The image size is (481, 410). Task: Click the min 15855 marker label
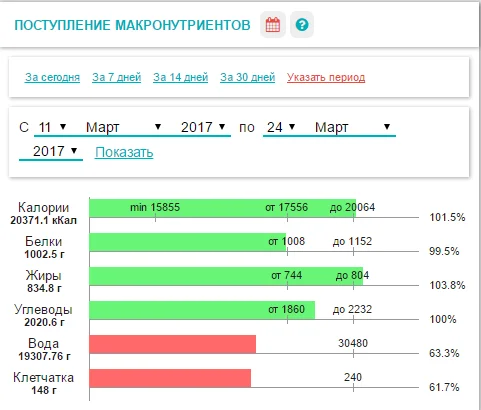point(155,207)
